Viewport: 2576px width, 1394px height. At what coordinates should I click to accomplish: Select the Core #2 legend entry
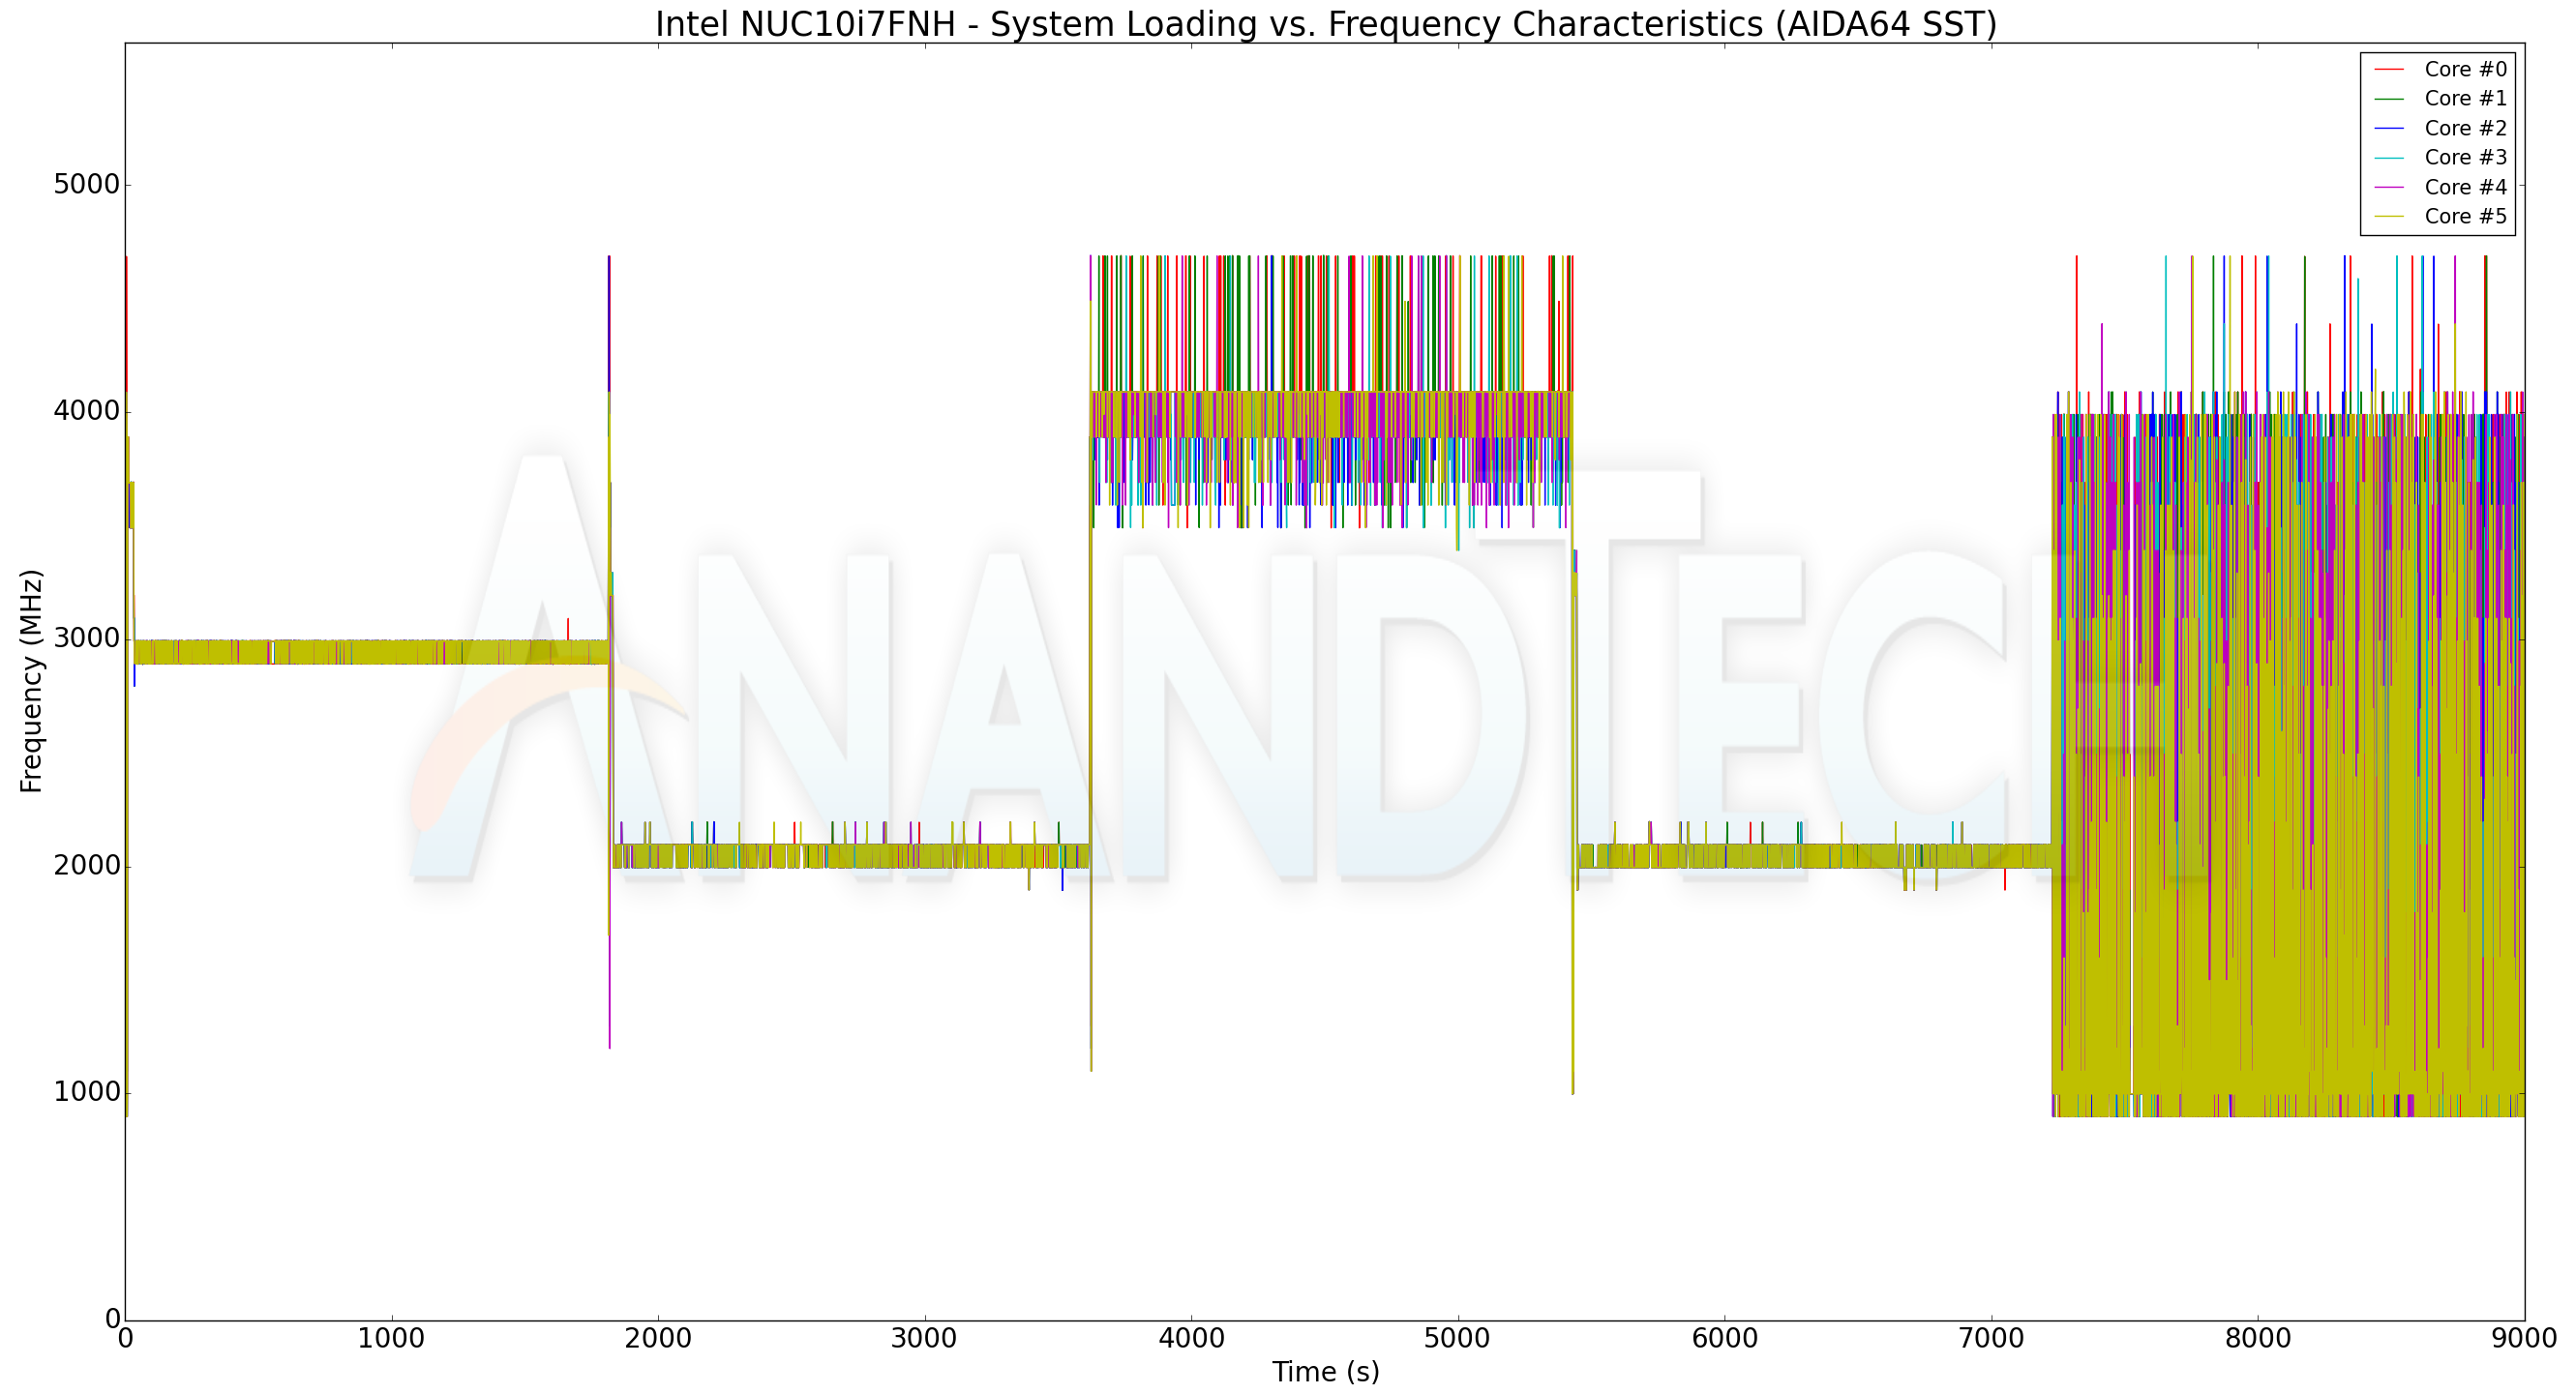pos(2440,128)
